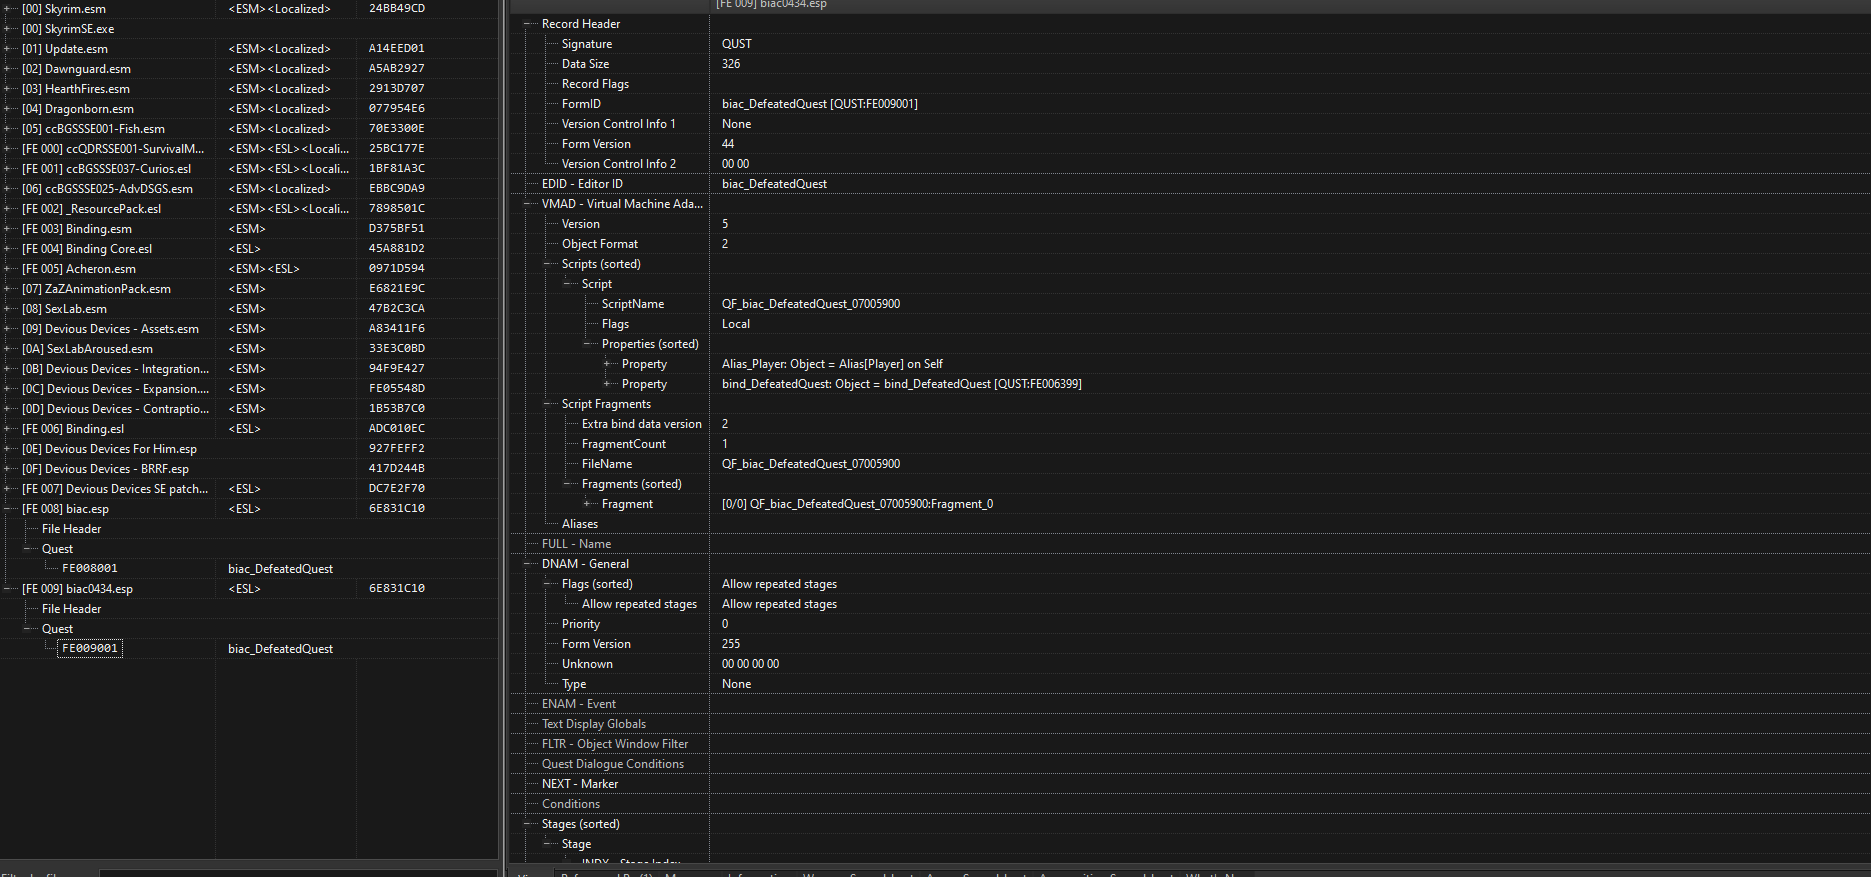Click the FileName value under Script Fragments
The height and width of the screenshot is (877, 1871).
[811, 464]
